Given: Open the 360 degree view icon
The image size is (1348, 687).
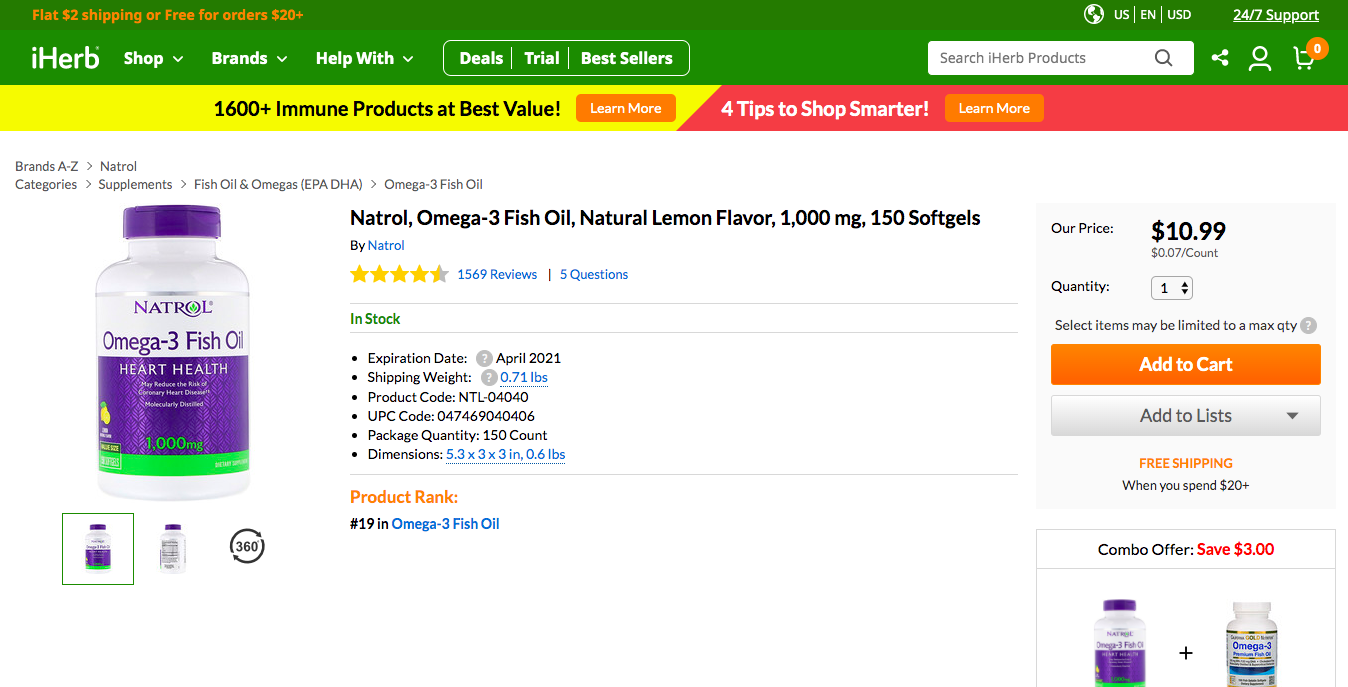Looking at the screenshot, I should click(x=247, y=546).
